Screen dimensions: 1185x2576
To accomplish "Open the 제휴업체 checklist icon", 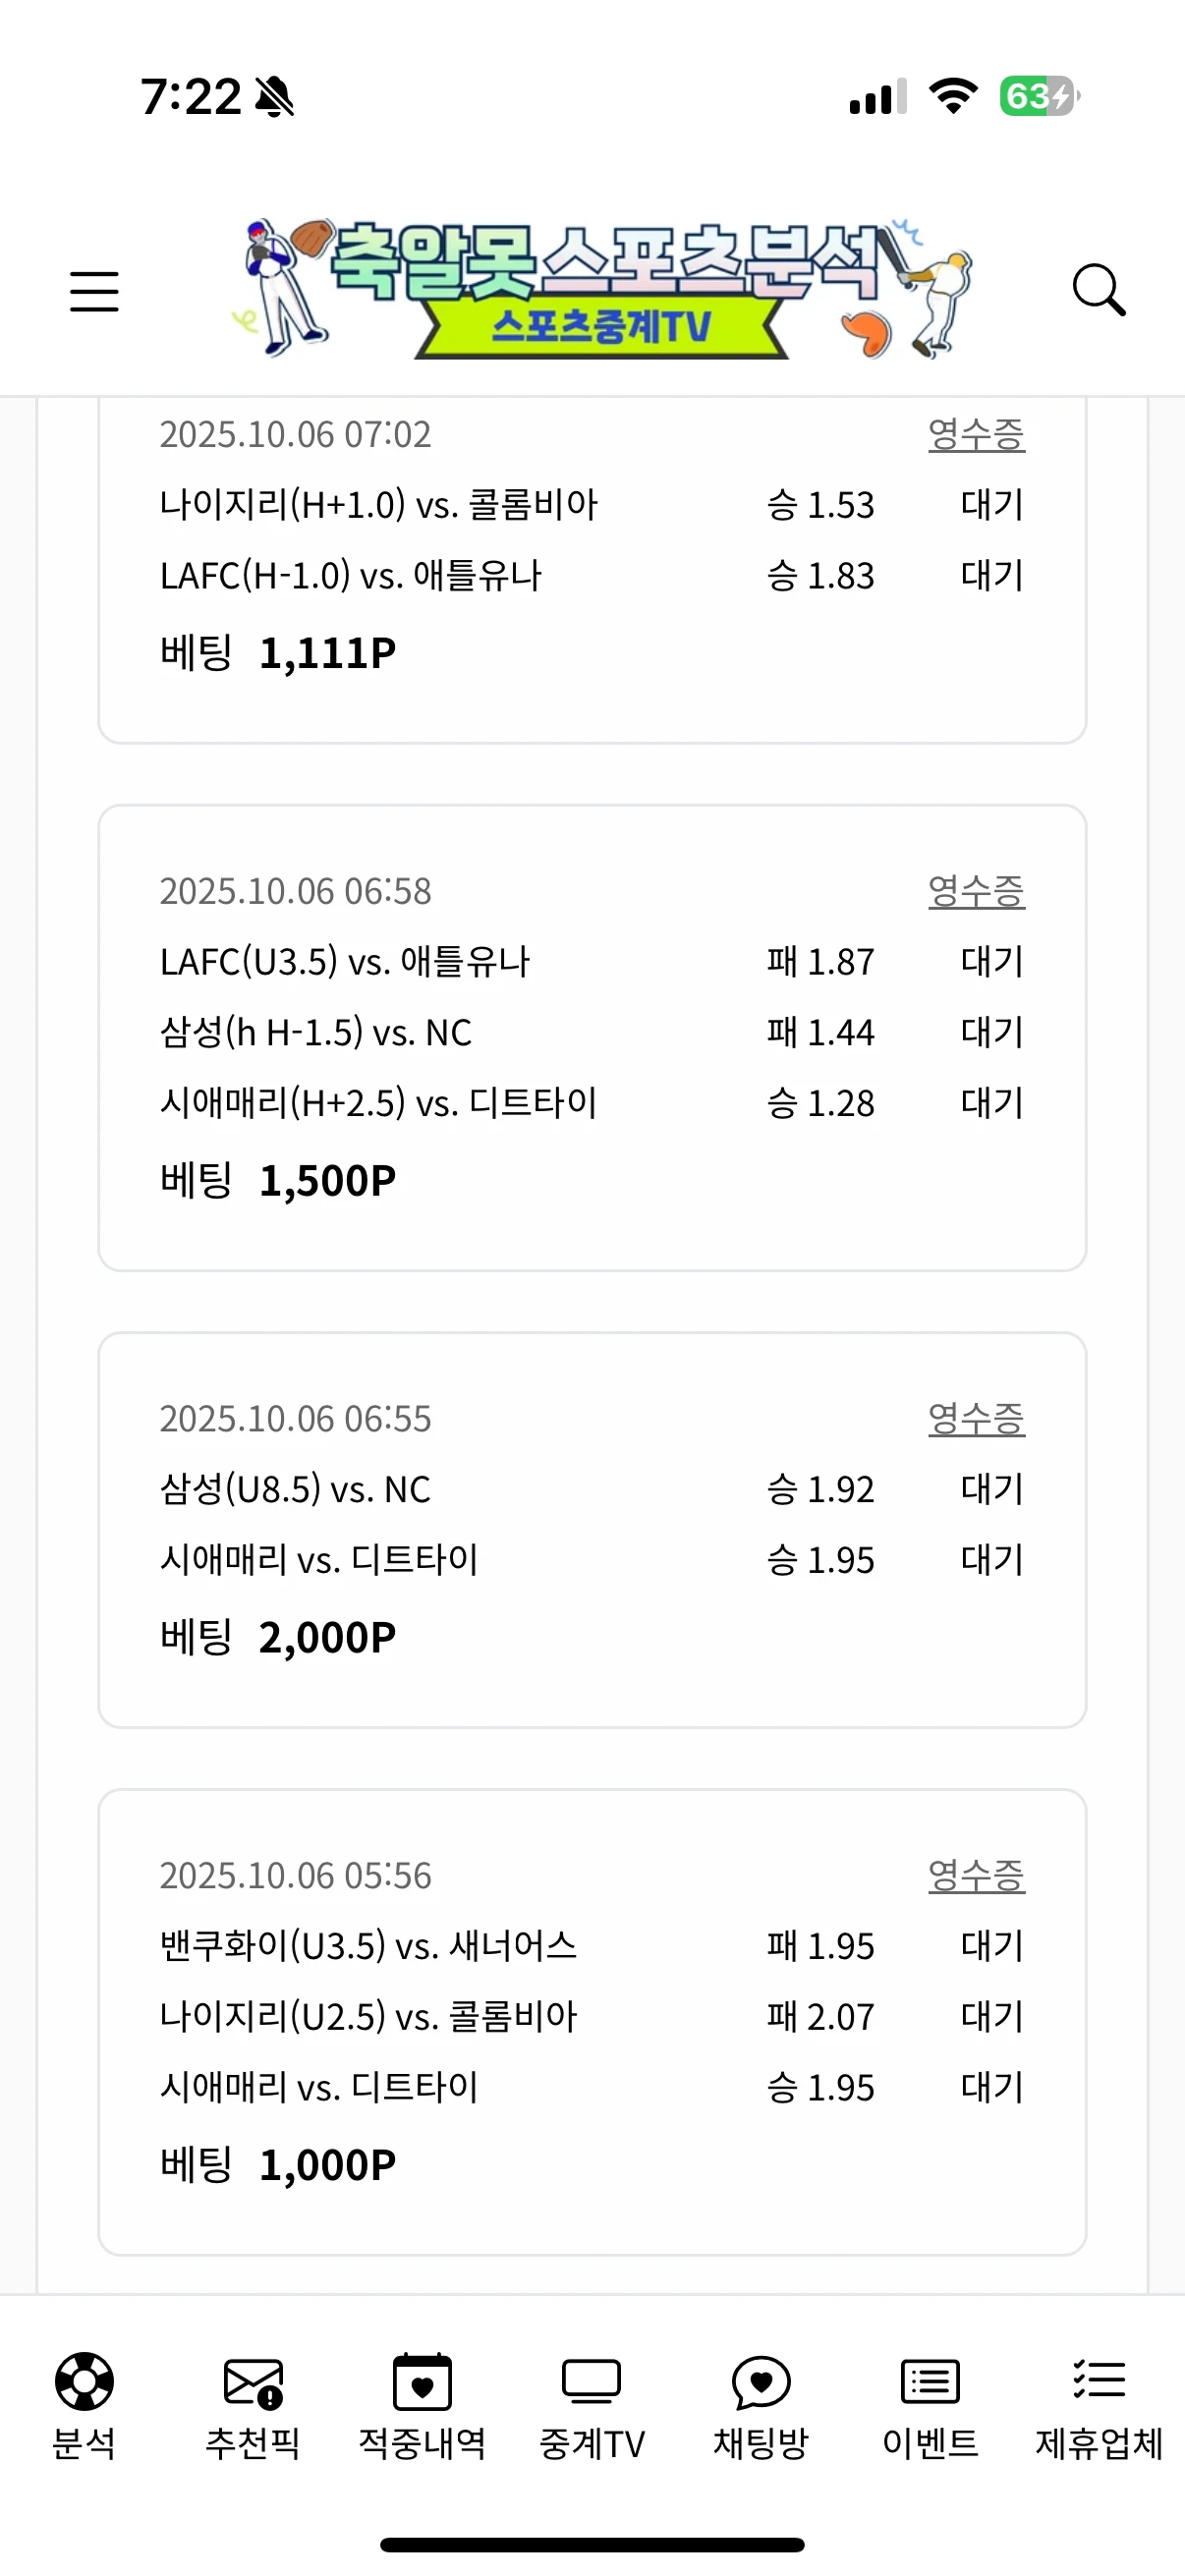I will [x=1099, y=2381].
